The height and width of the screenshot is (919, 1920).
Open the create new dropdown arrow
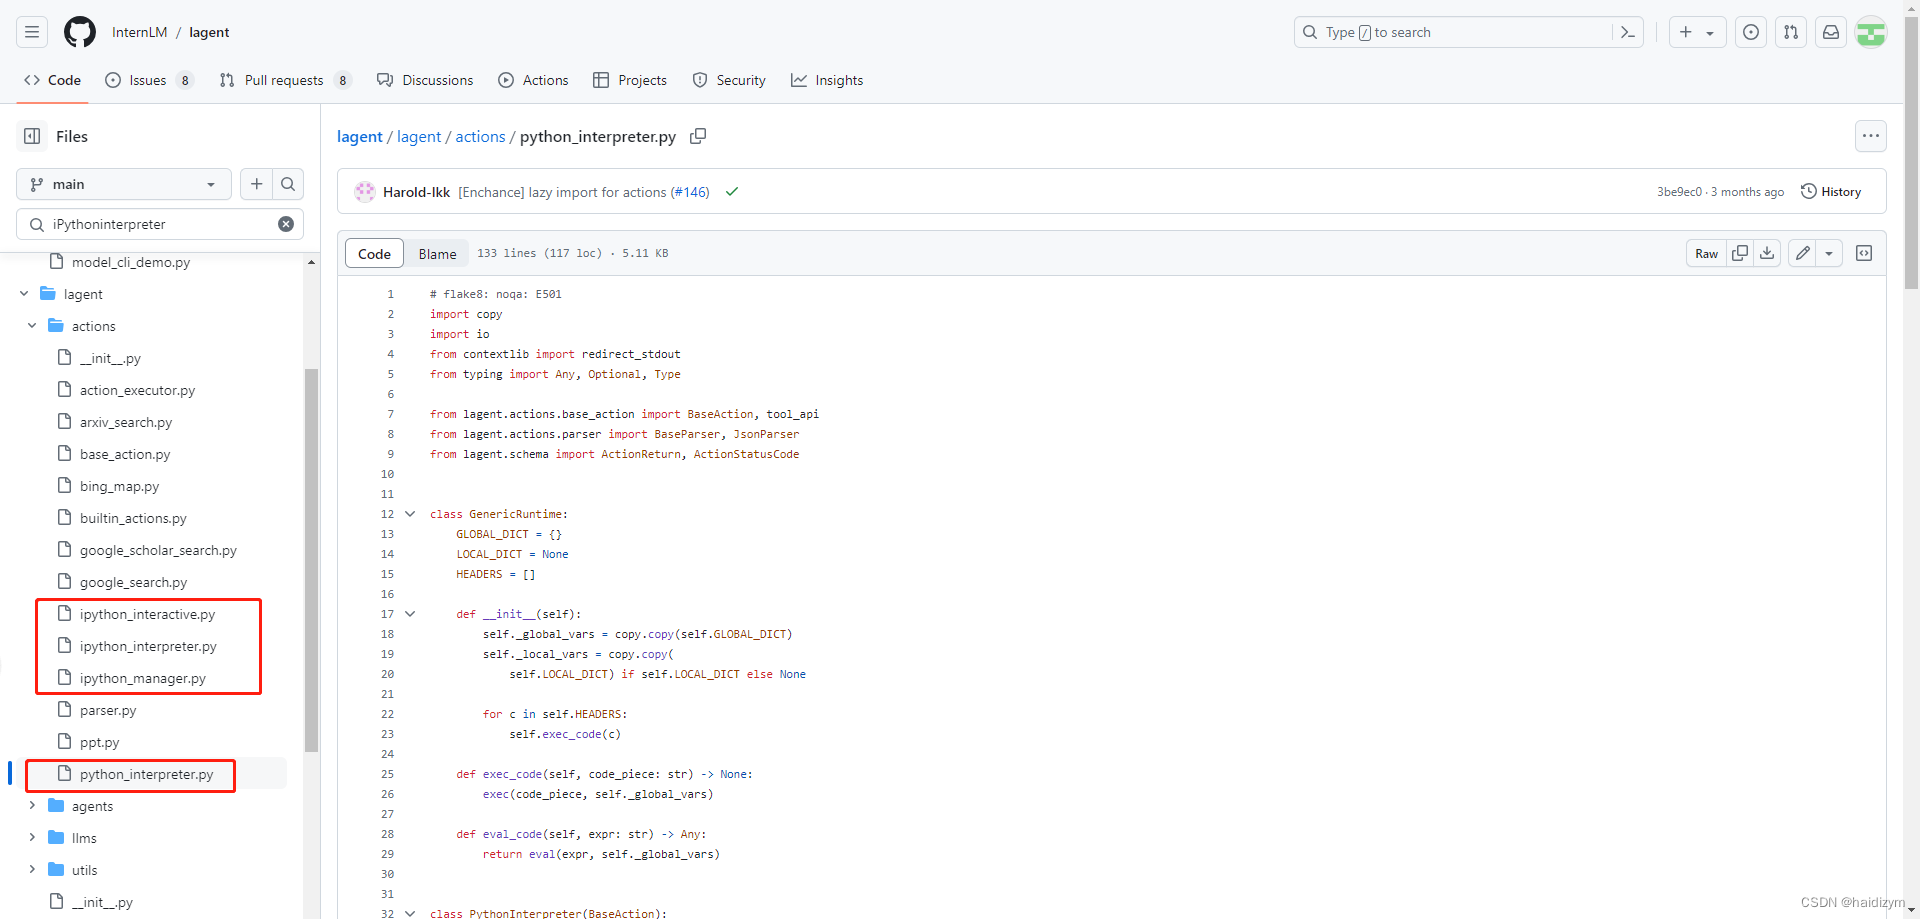pos(1711,32)
